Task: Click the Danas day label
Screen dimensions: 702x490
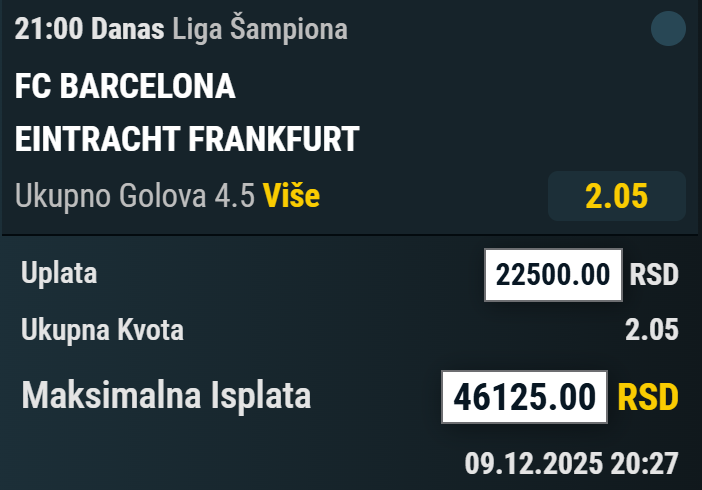Action: 128,29
